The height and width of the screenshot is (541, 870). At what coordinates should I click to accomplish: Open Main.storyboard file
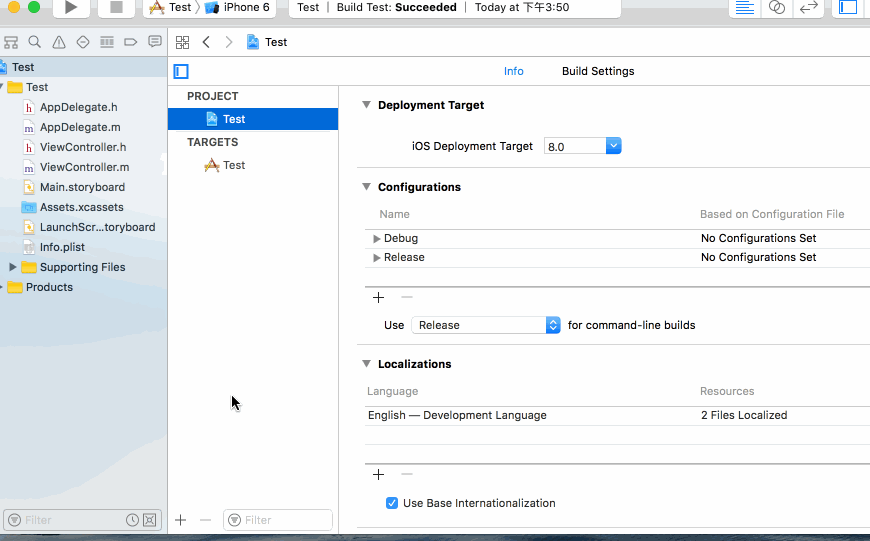tap(82, 187)
